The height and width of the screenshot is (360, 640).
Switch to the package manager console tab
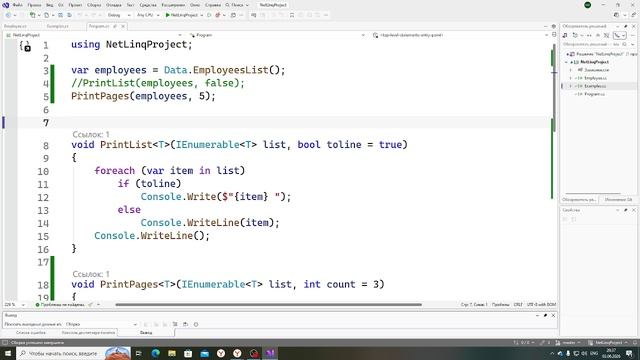pos(88,333)
